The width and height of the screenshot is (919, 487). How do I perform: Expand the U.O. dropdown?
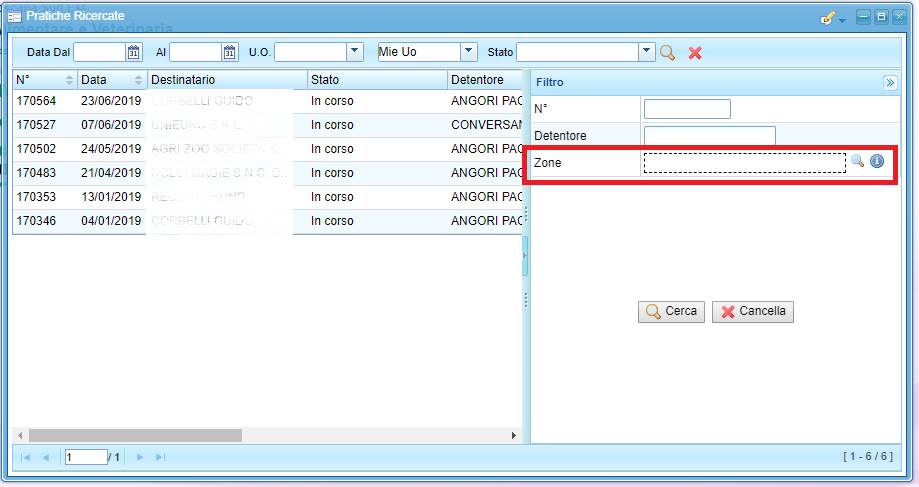pyautogui.click(x=355, y=52)
